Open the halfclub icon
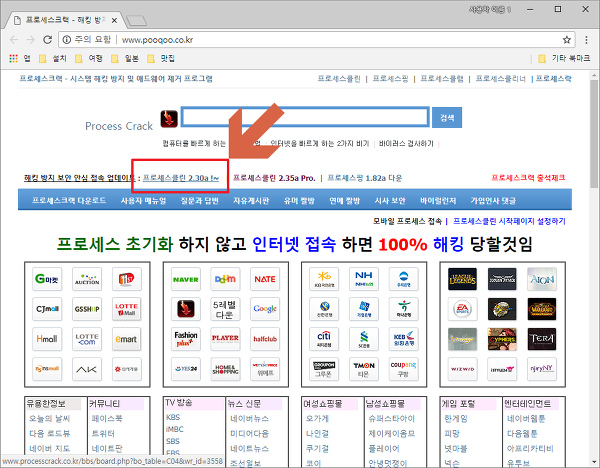The image size is (600, 468). pyautogui.click(x=265, y=339)
